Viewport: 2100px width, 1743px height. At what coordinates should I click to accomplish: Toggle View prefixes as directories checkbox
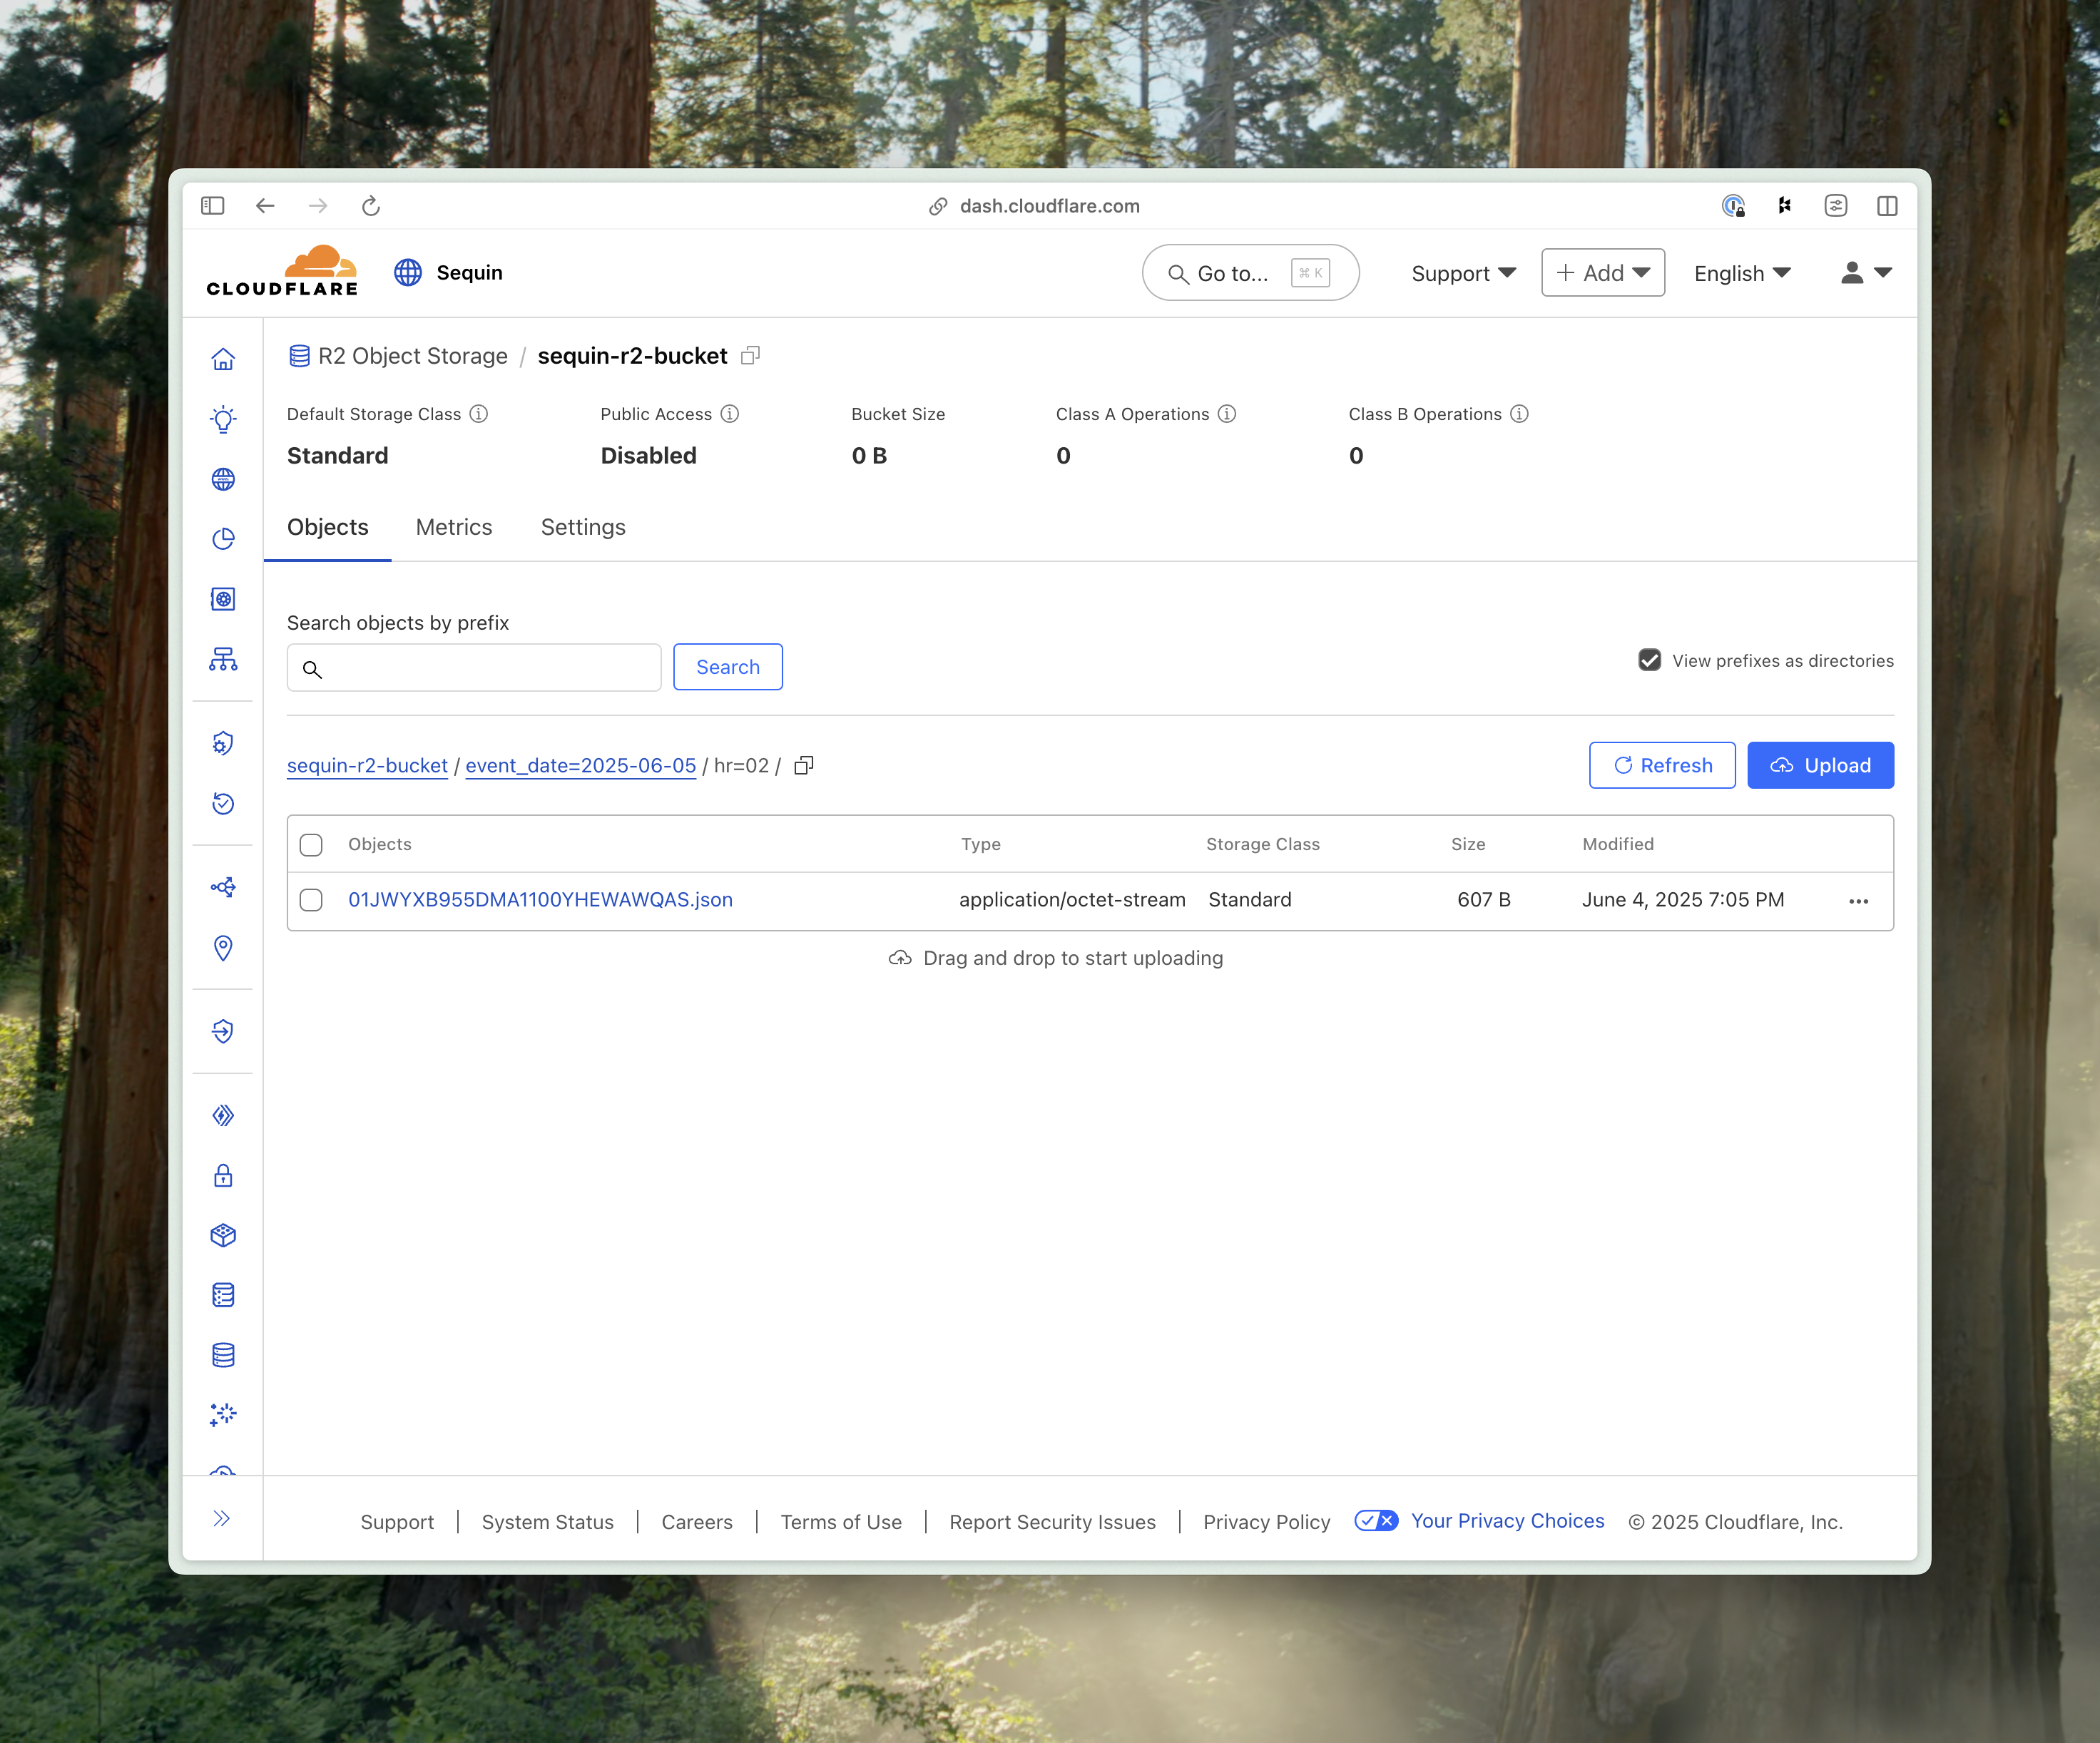pyautogui.click(x=1649, y=660)
